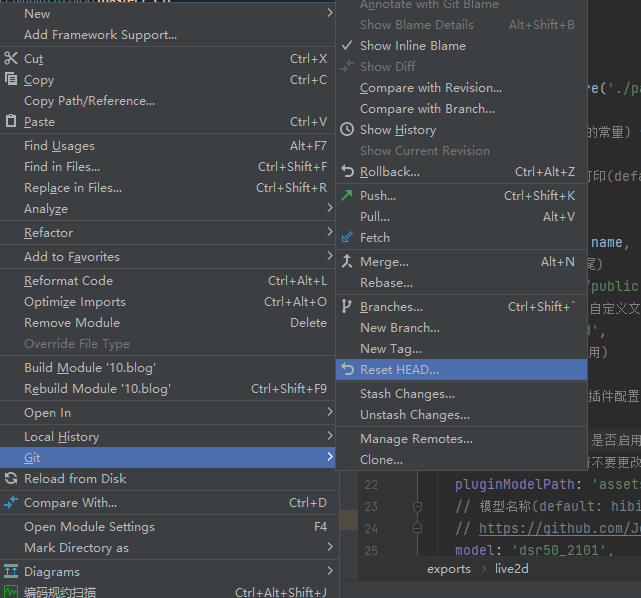Select Remove Module menu item

coord(168,323)
